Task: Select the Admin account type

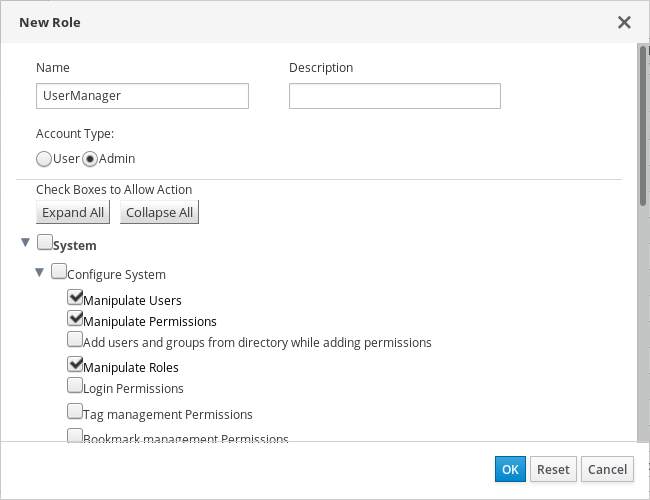Action: coord(89,159)
